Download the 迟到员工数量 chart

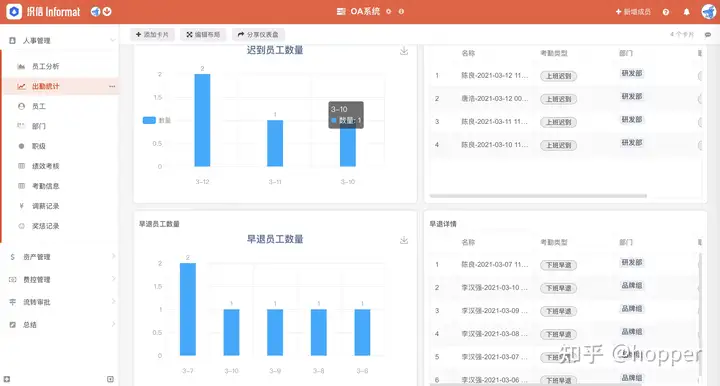click(404, 51)
